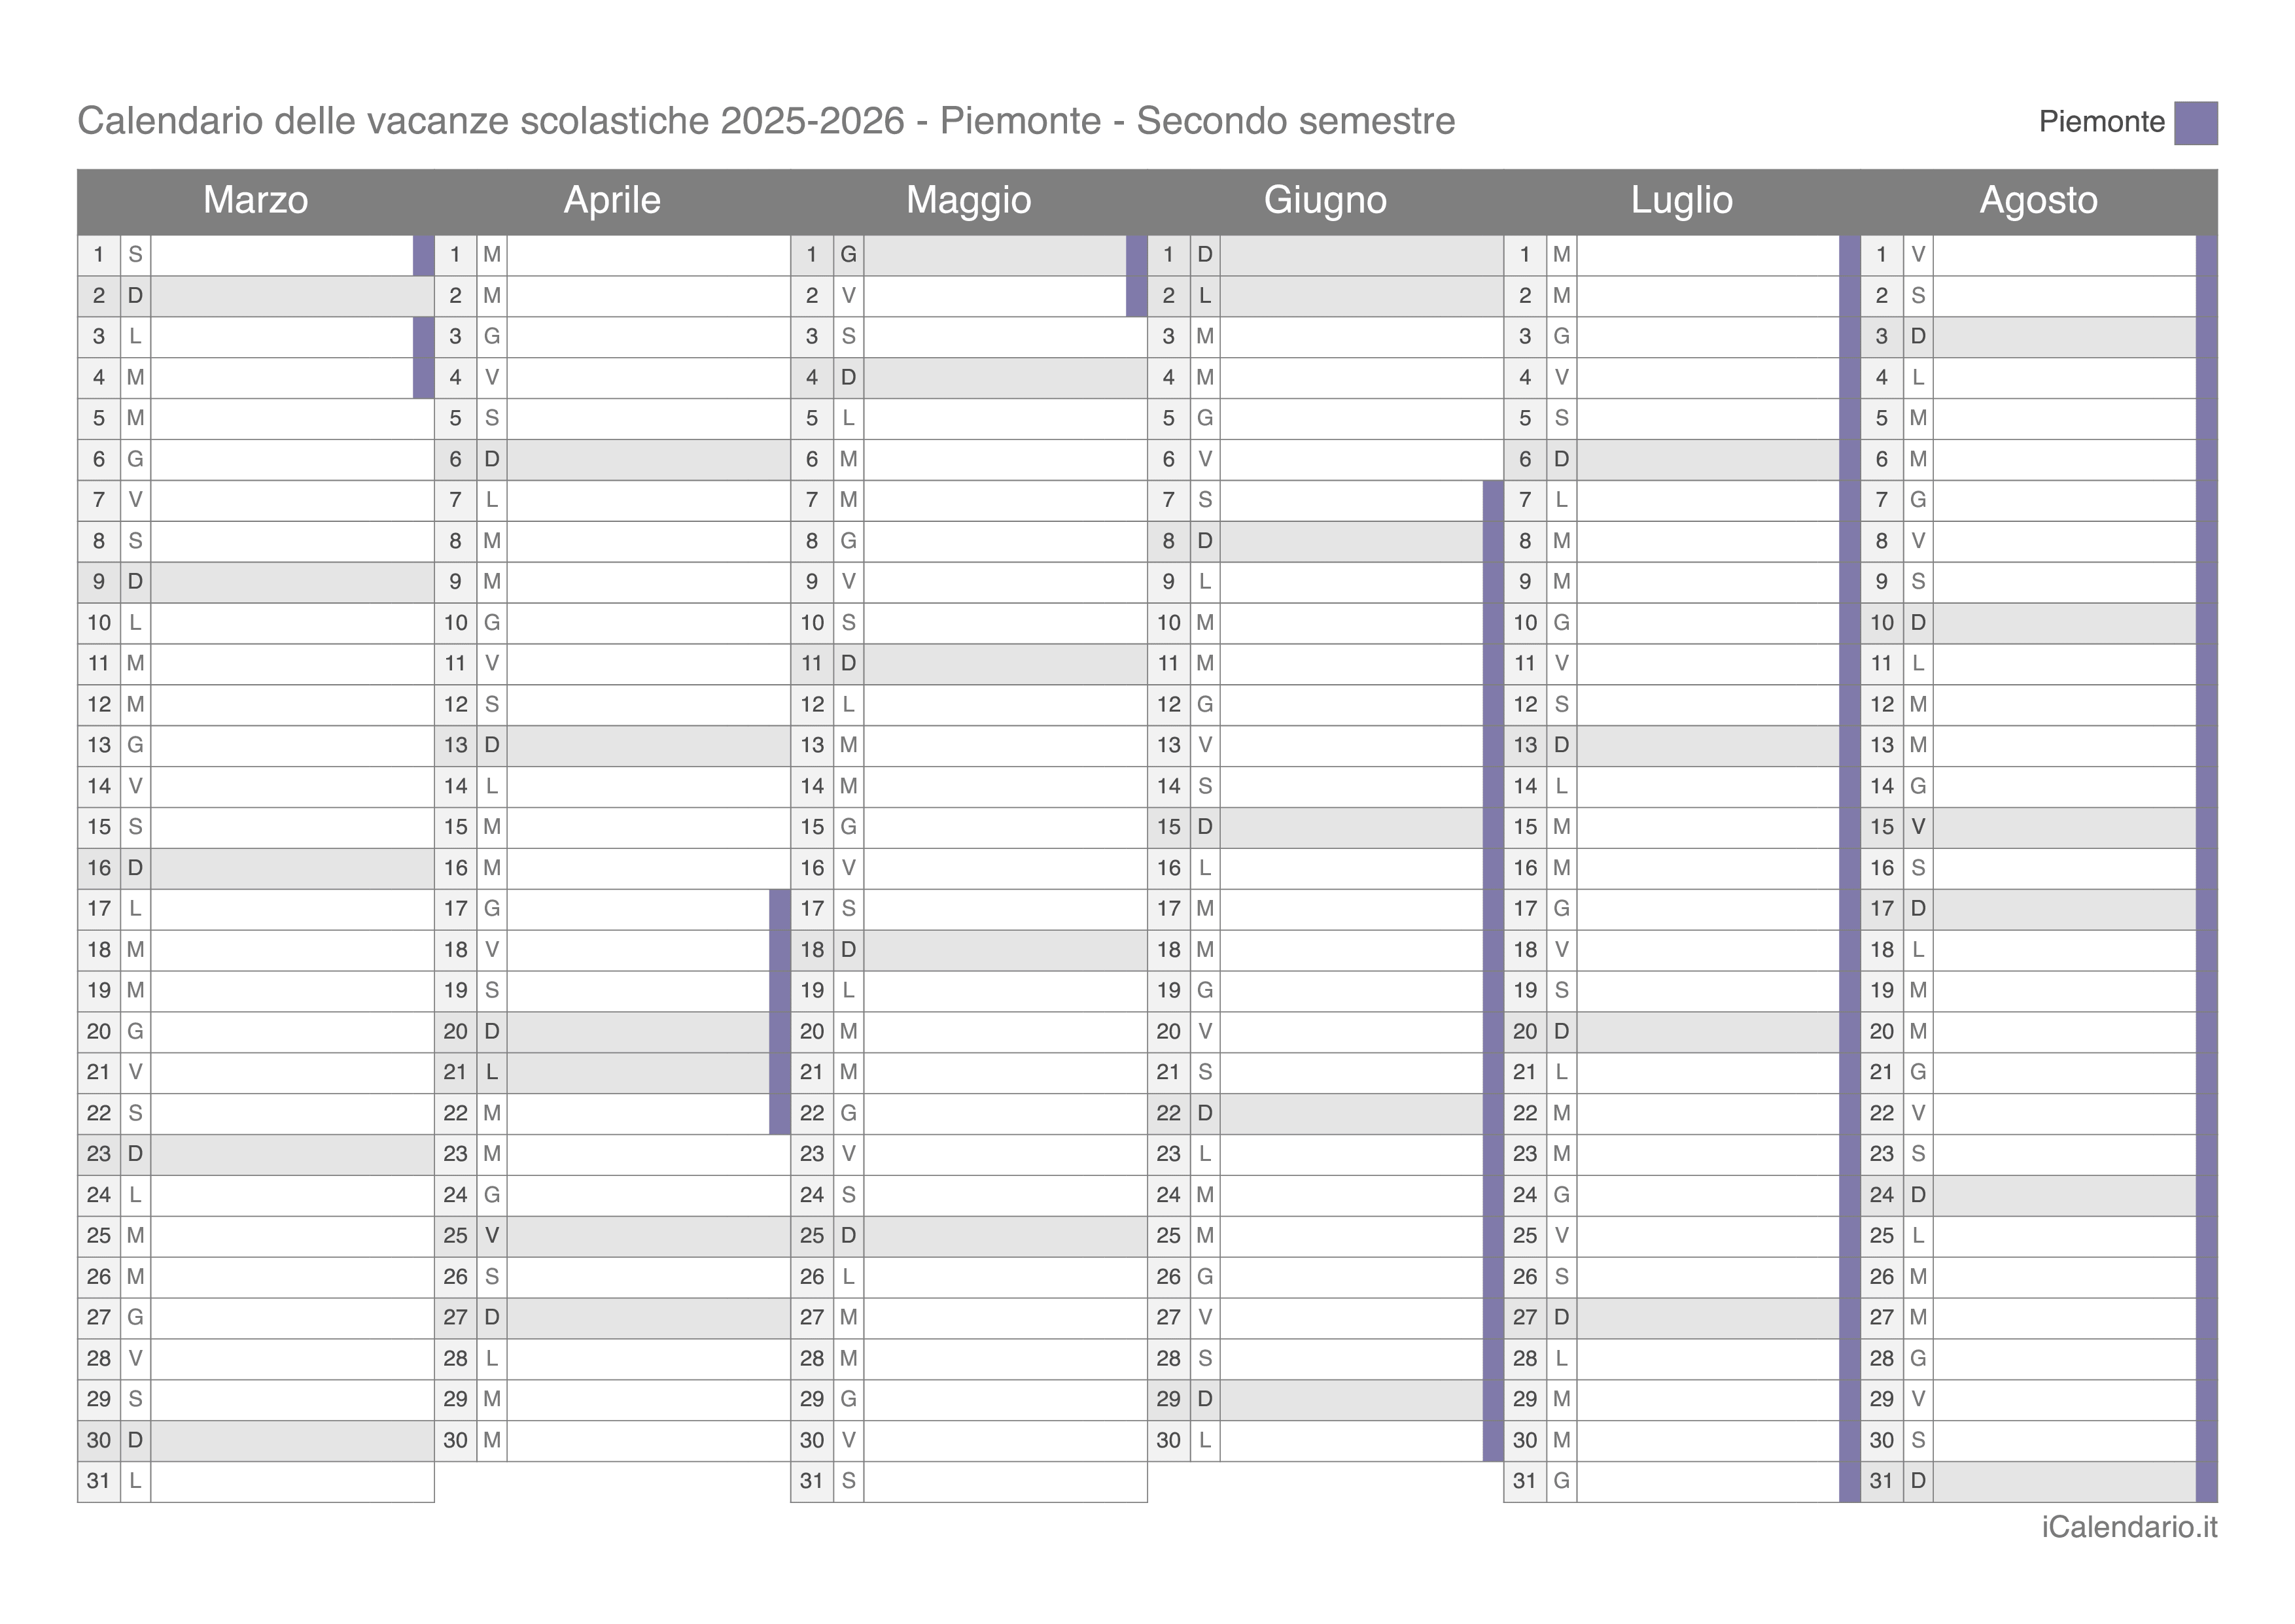The image size is (2295, 1624).
Task: Select the Agosto month header
Action: (x=2039, y=201)
